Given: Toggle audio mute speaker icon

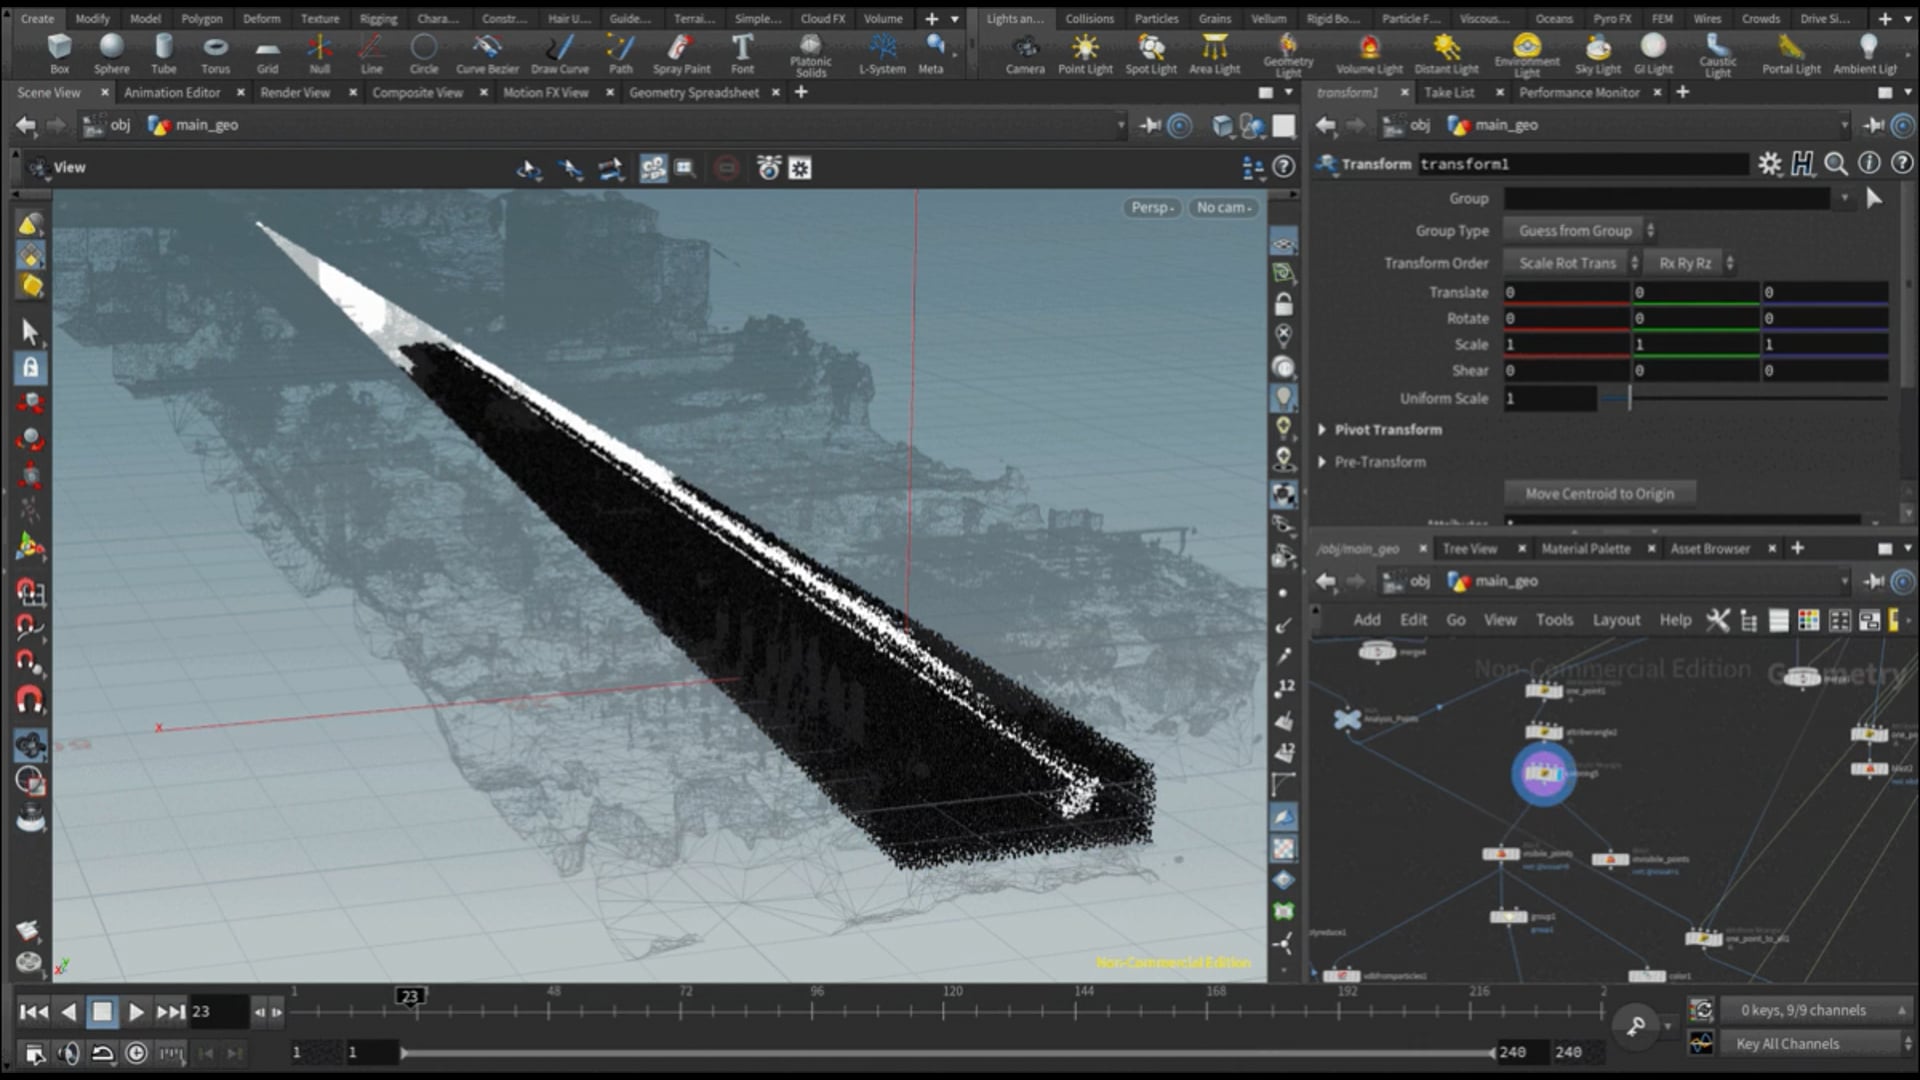Looking at the screenshot, I should (x=68, y=1053).
